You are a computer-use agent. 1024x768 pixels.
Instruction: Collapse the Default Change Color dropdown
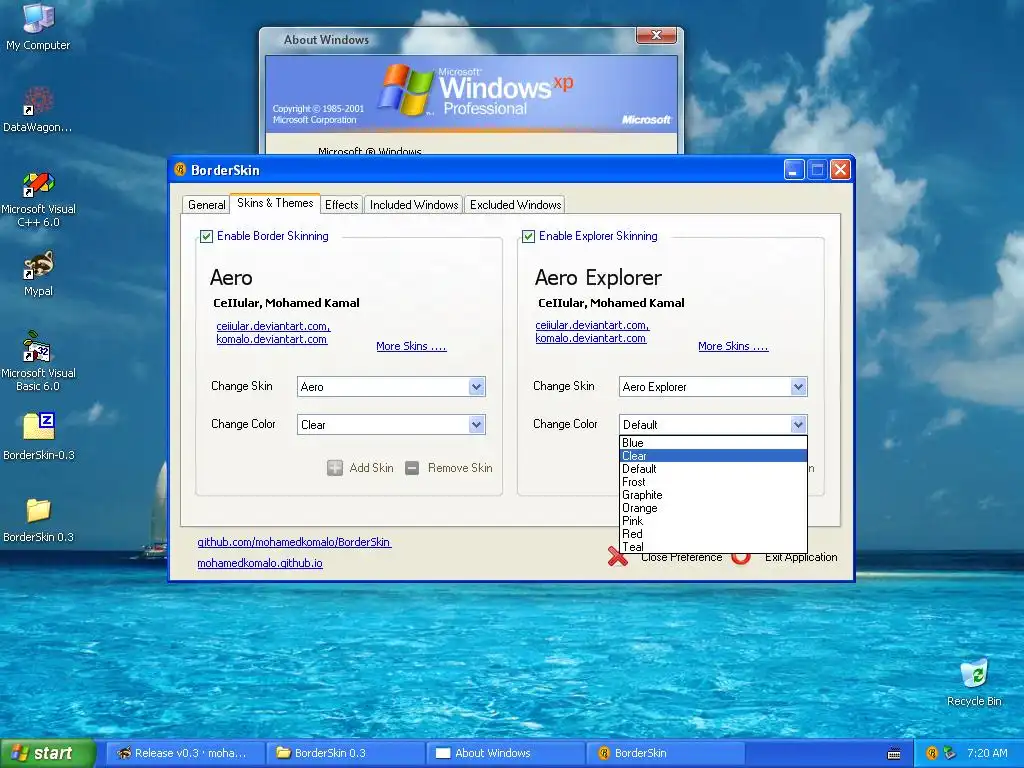(798, 424)
